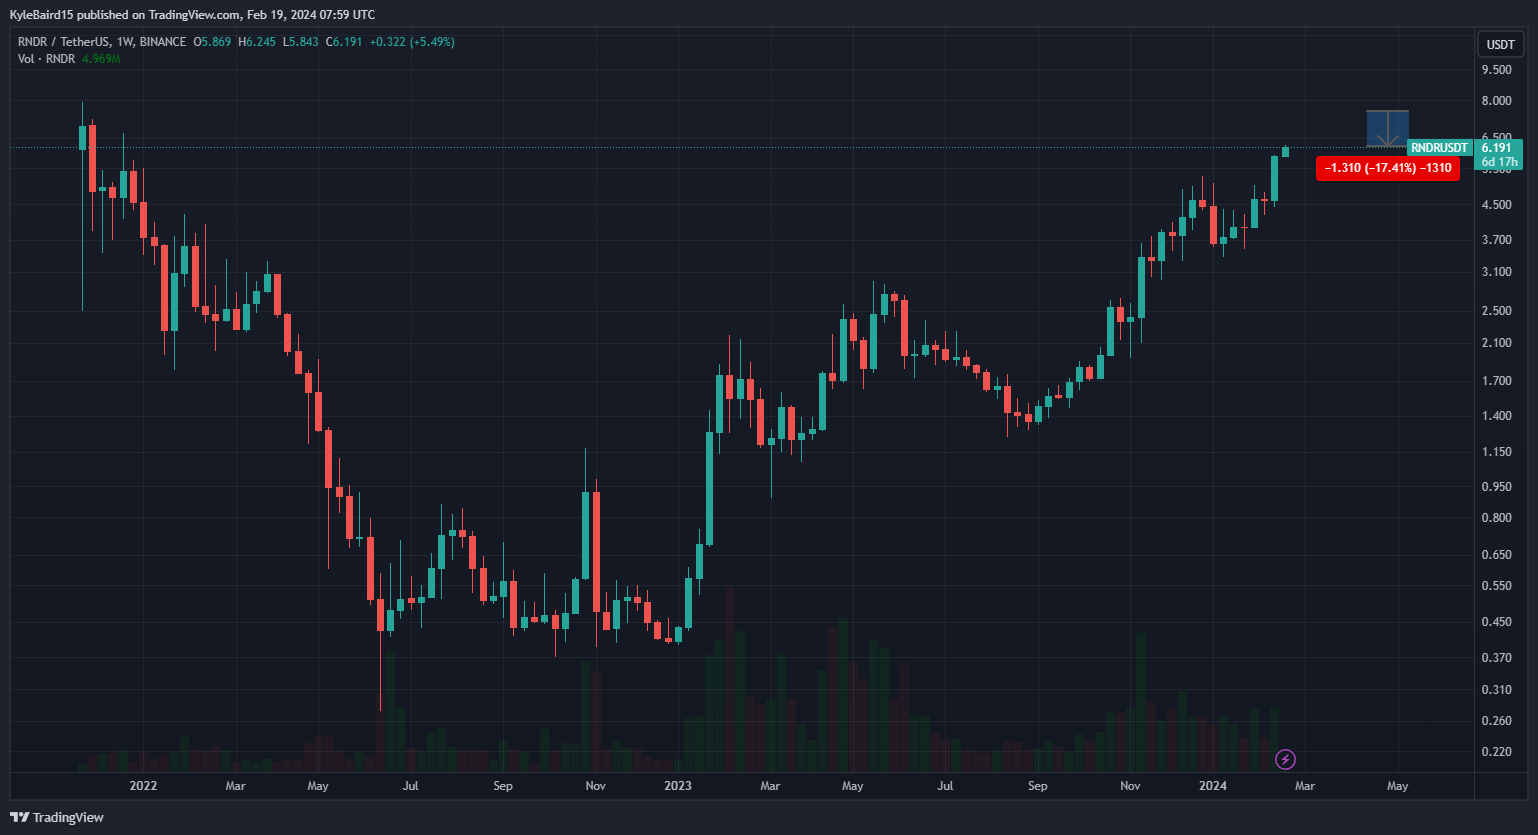Click the low value L5.843
Image resolution: width=1538 pixels, height=835 pixels.
(x=300, y=42)
